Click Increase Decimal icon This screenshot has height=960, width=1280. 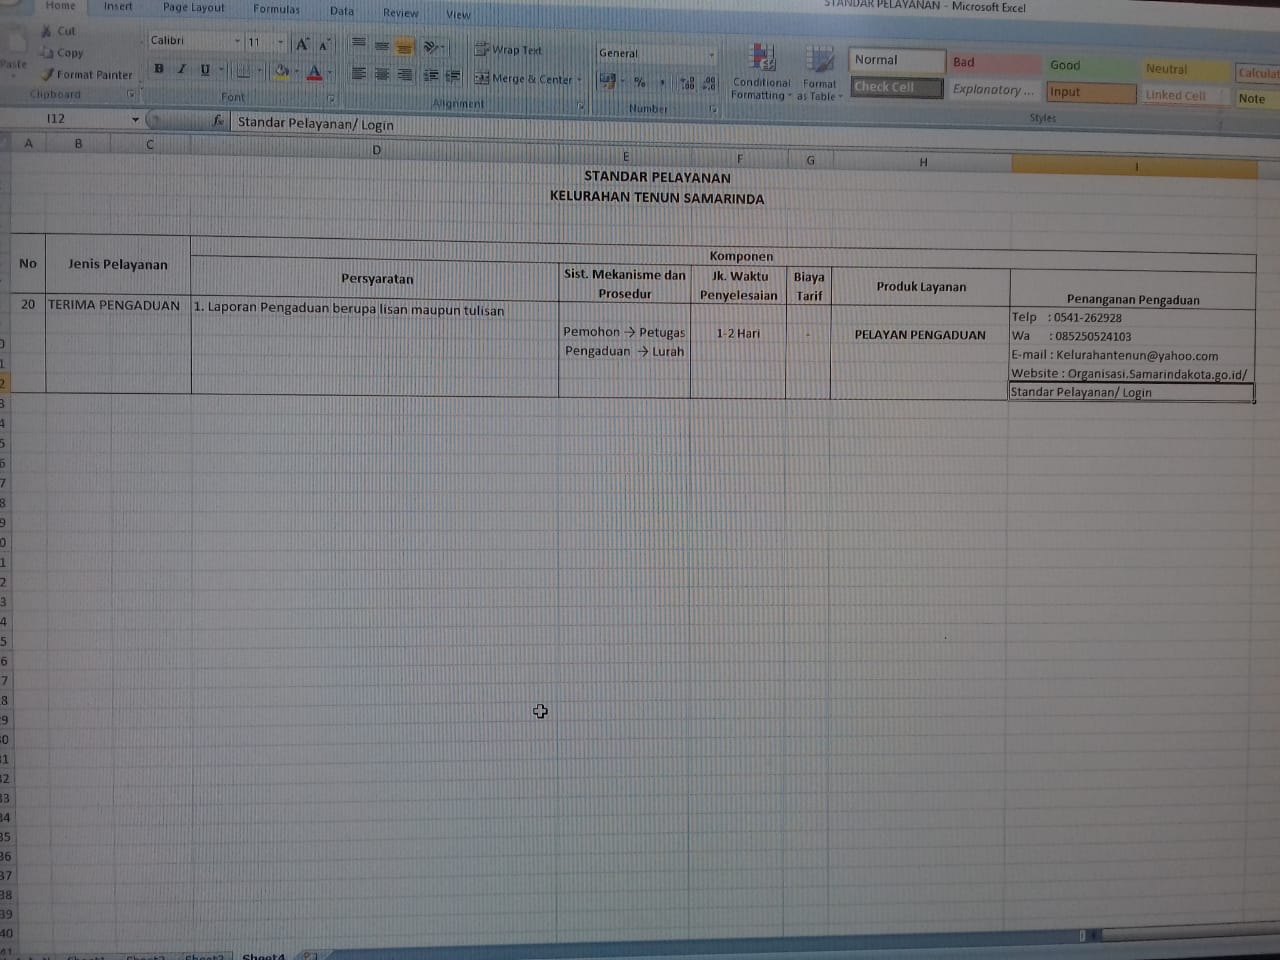(x=687, y=84)
